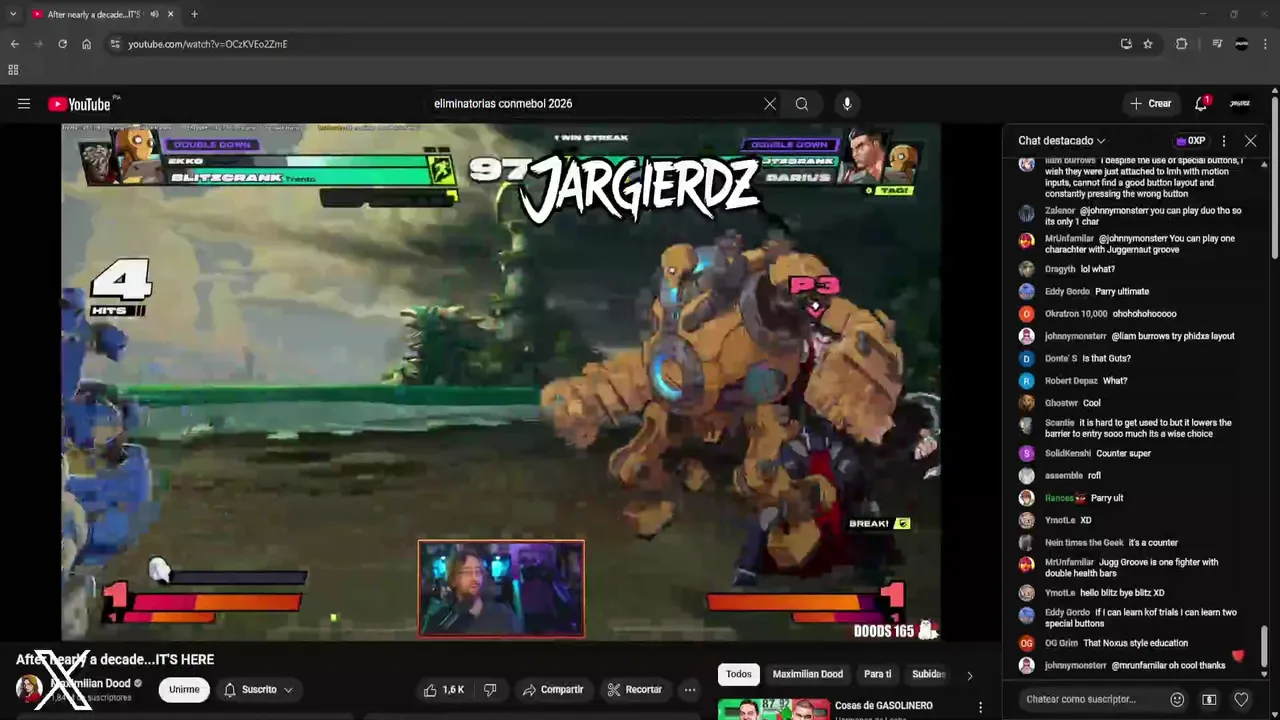Open the browser profile avatar

click(1242, 44)
